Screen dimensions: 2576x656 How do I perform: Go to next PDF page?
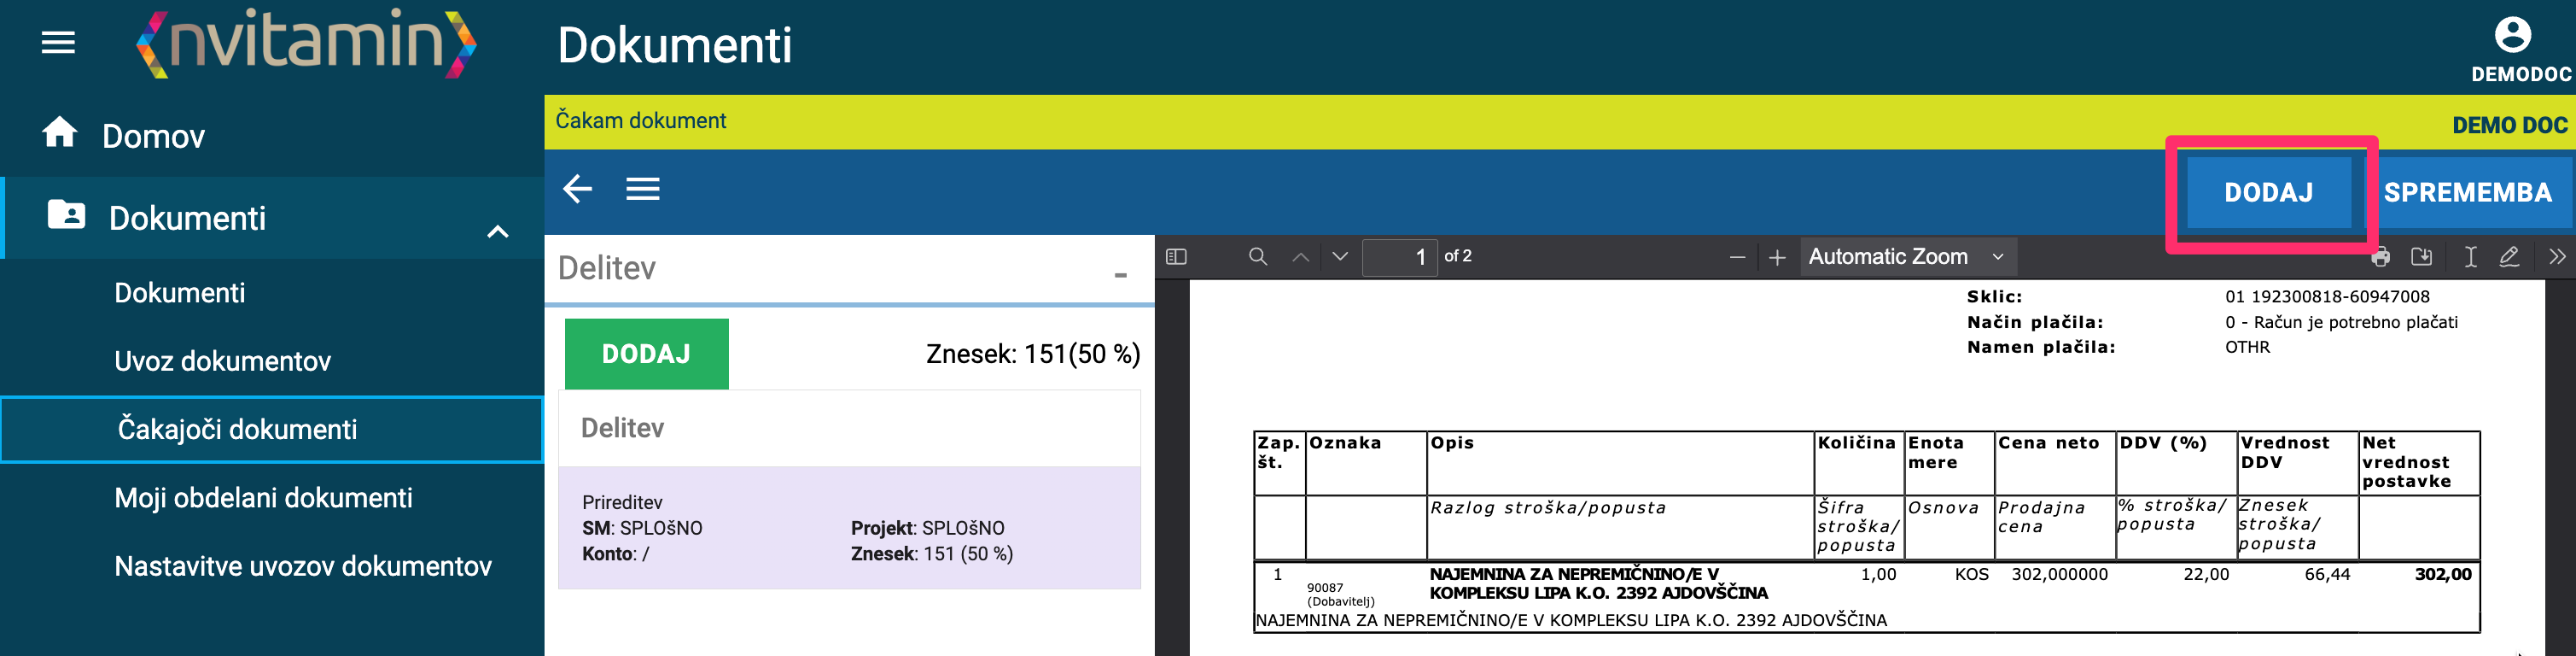point(1340,257)
